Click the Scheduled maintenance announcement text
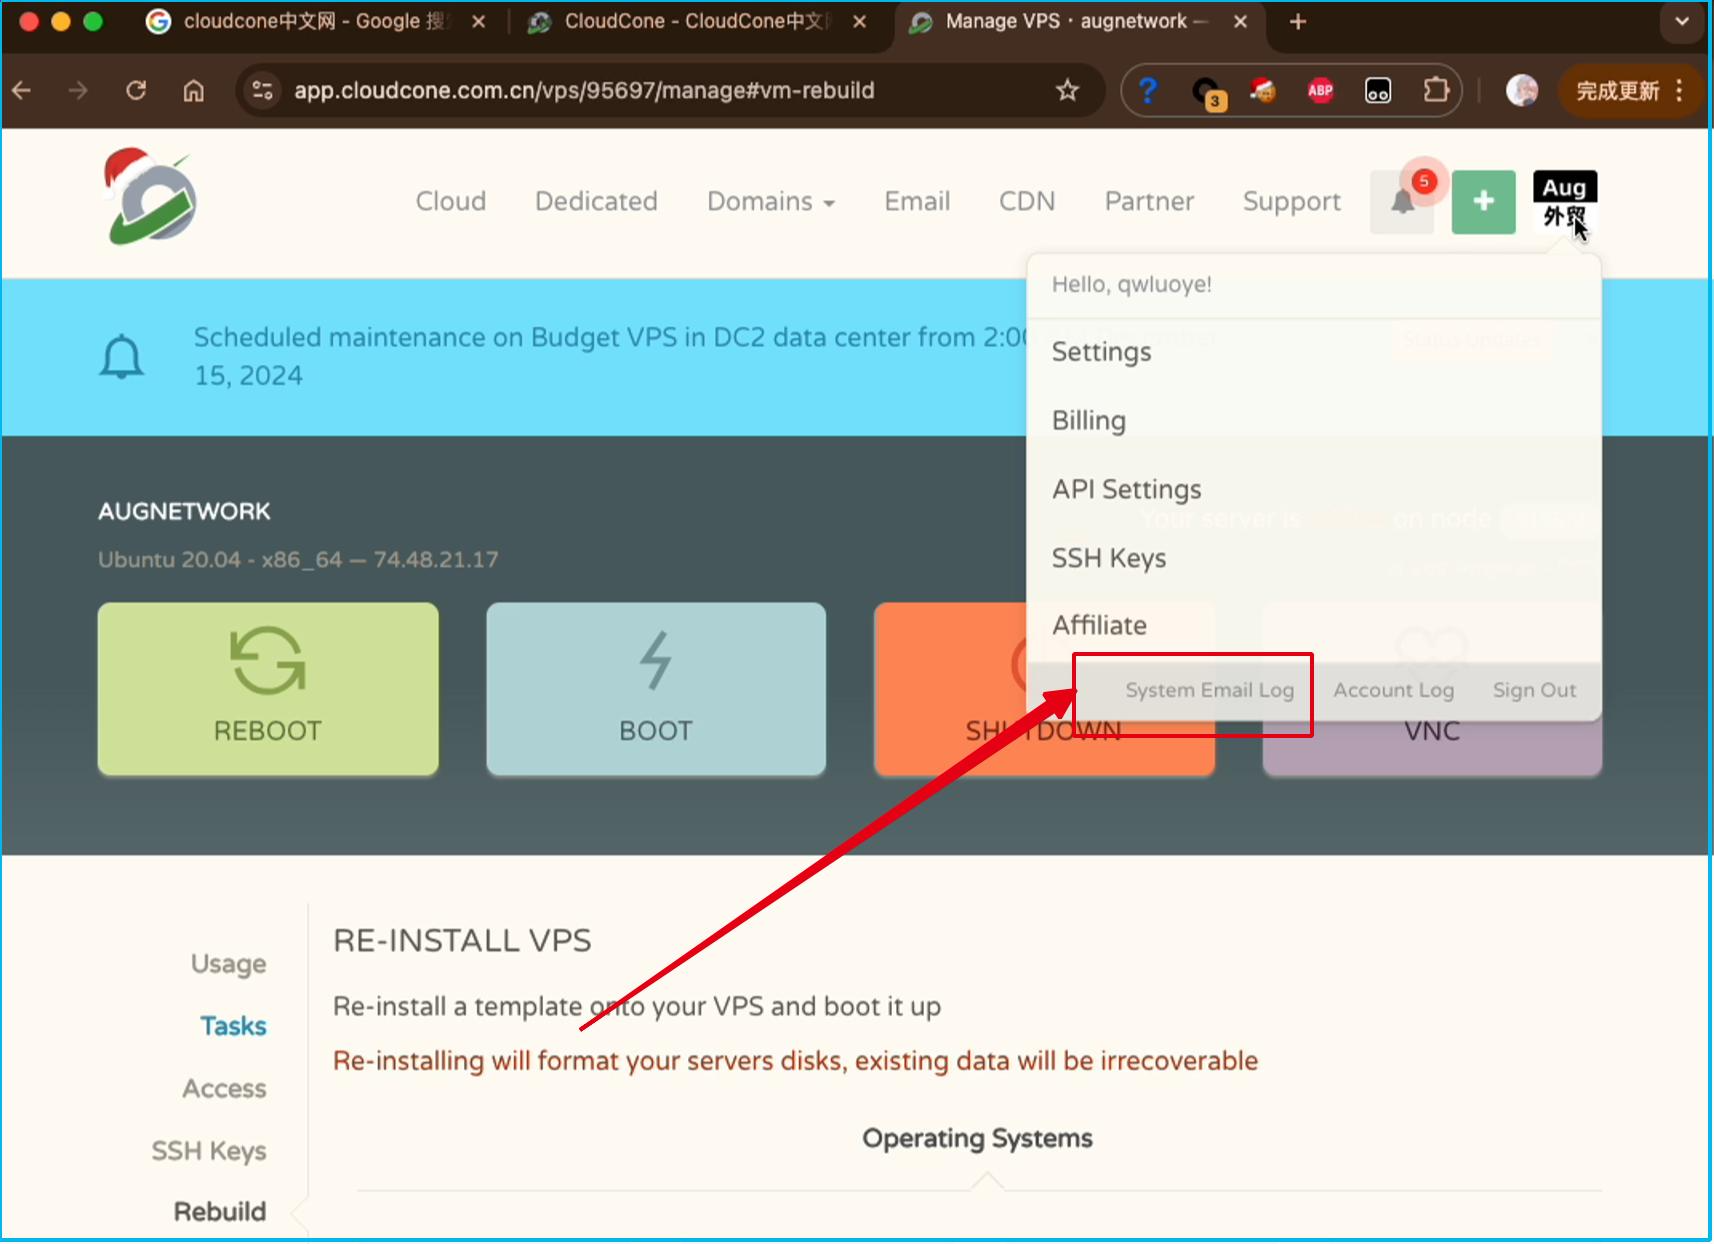The height and width of the screenshot is (1244, 1714). coord(610,356)
